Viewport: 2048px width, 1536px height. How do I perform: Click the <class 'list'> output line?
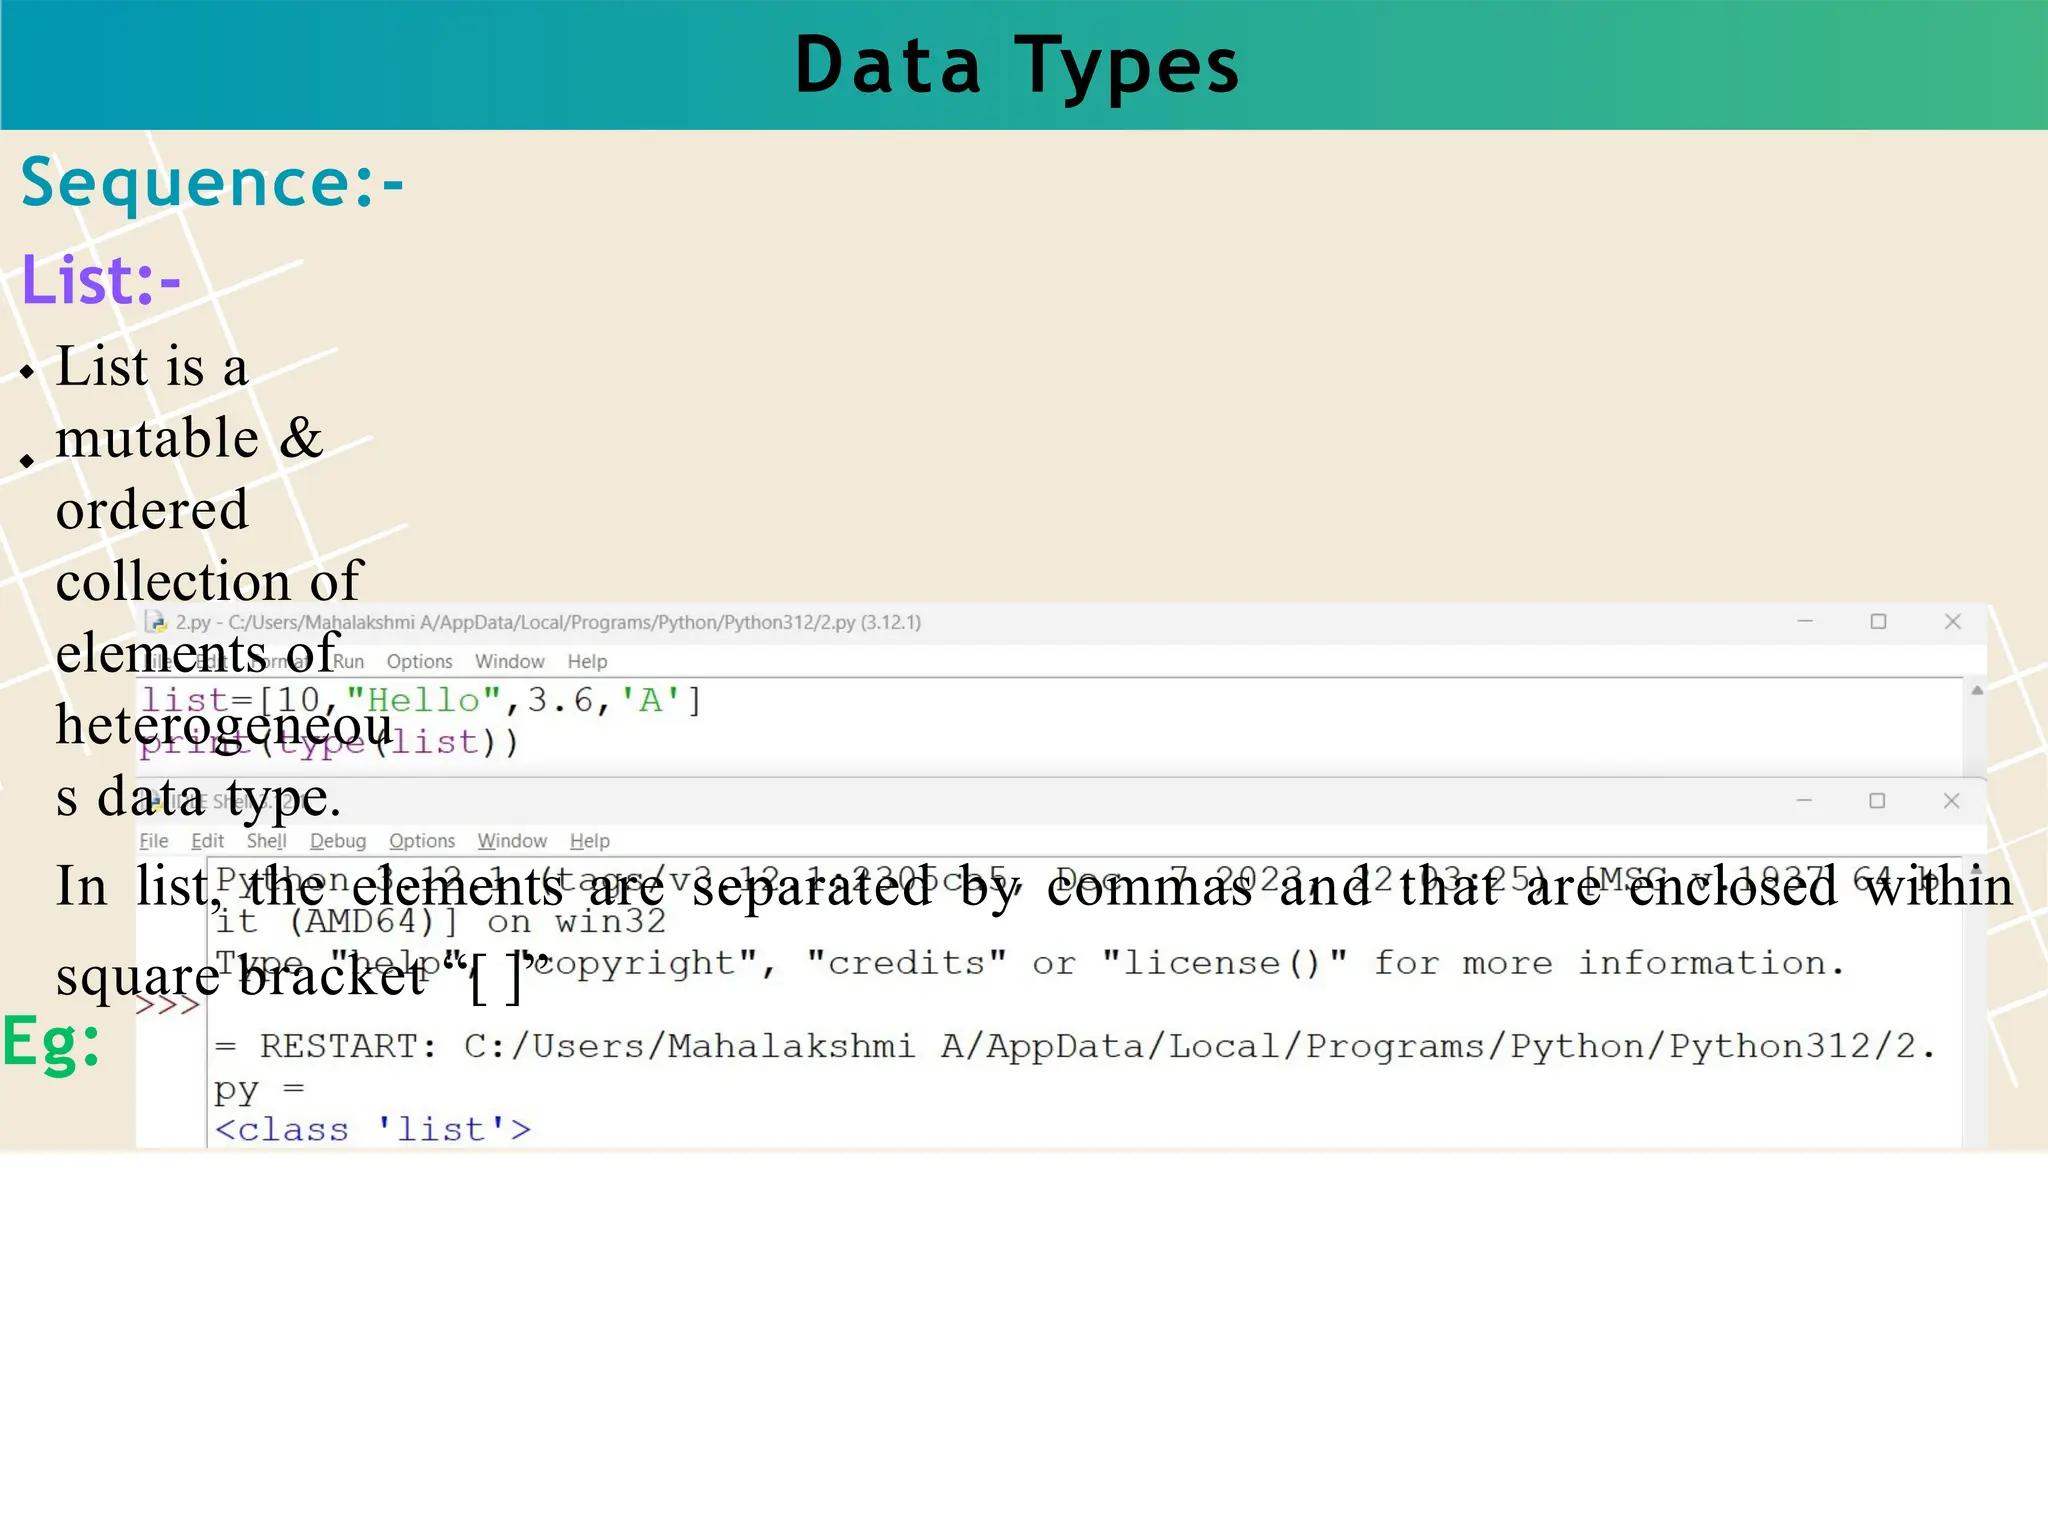pyautogui.click(x=372, y=1129)
